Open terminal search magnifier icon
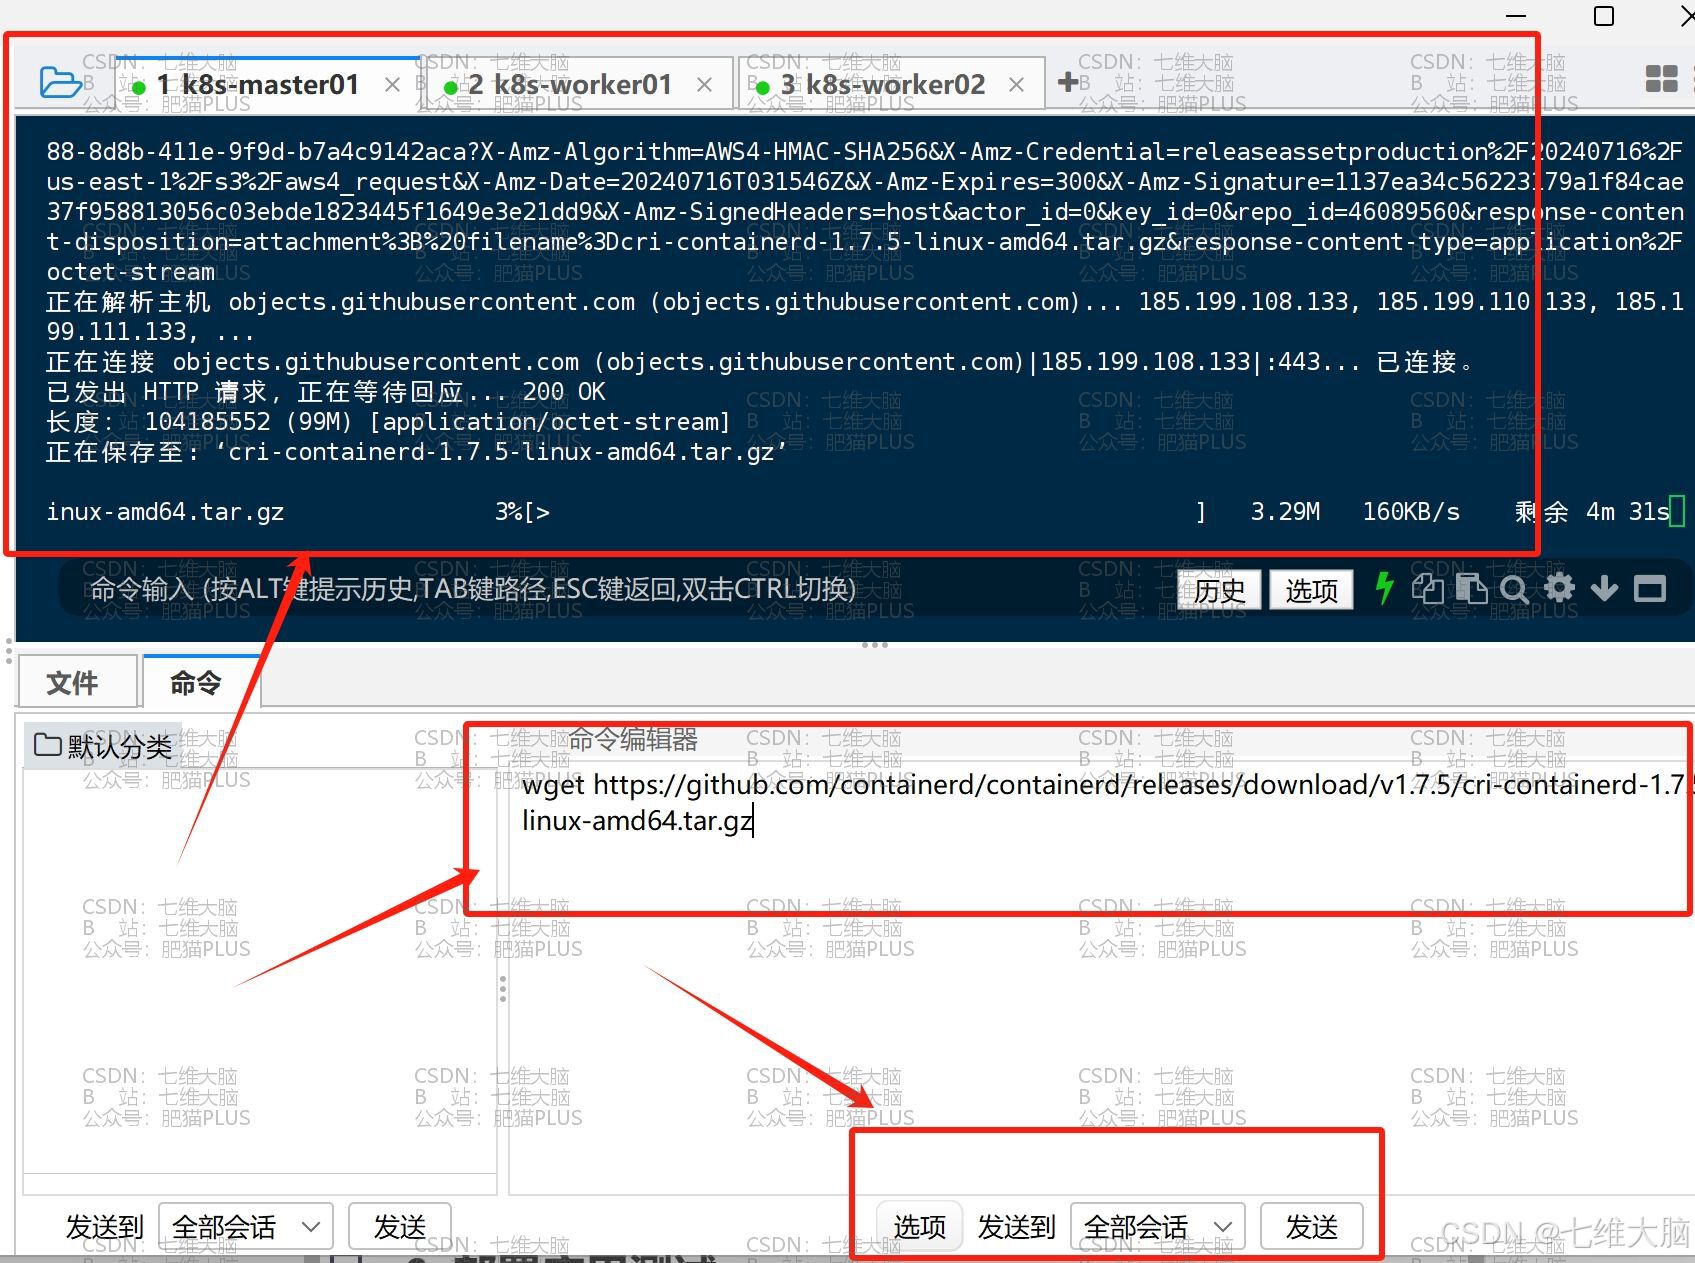This screenshot has width=1695, height=1263. (1514, 589)
